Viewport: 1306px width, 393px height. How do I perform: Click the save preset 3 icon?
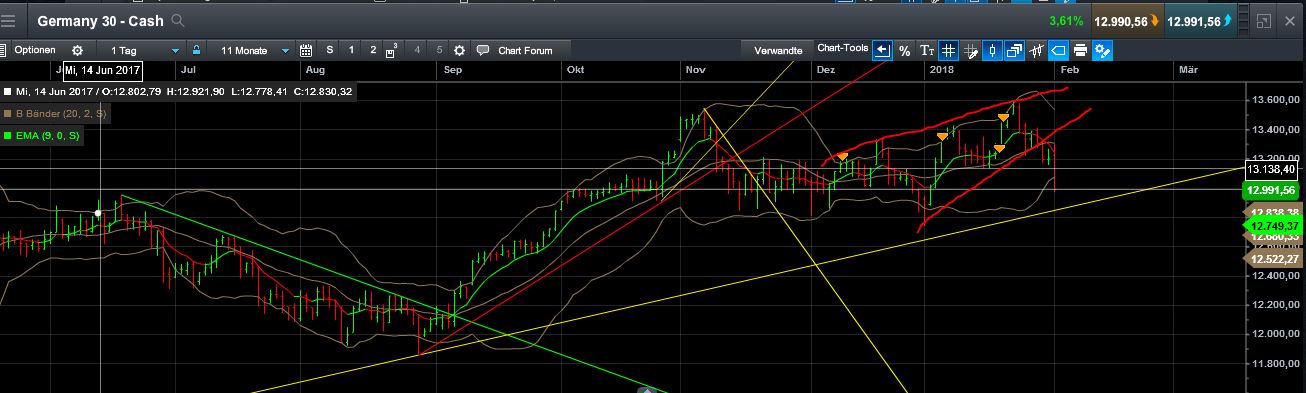(x=392, y=50)
